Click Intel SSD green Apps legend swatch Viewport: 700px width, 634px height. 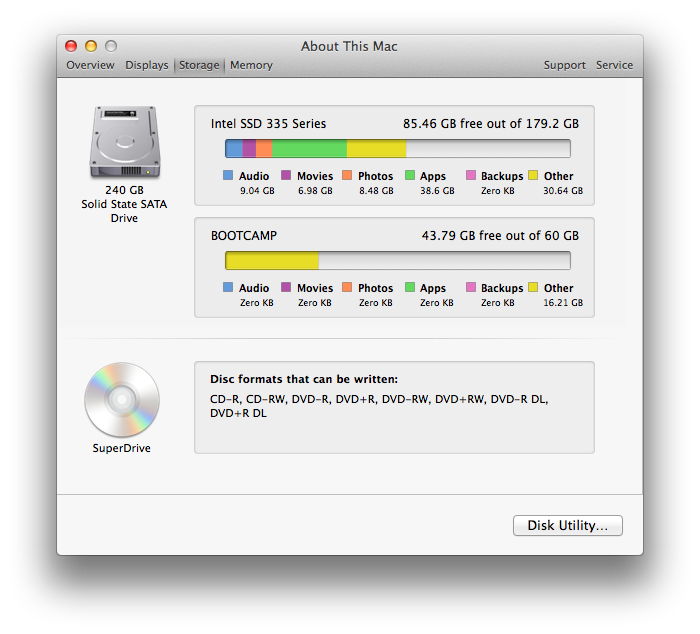[410, 175]
